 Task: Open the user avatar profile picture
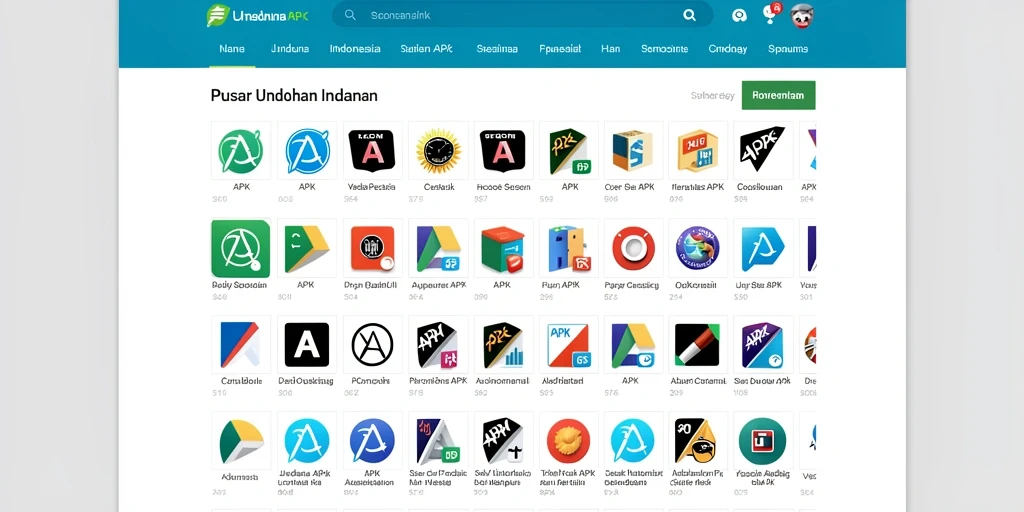tap(802, 16)
